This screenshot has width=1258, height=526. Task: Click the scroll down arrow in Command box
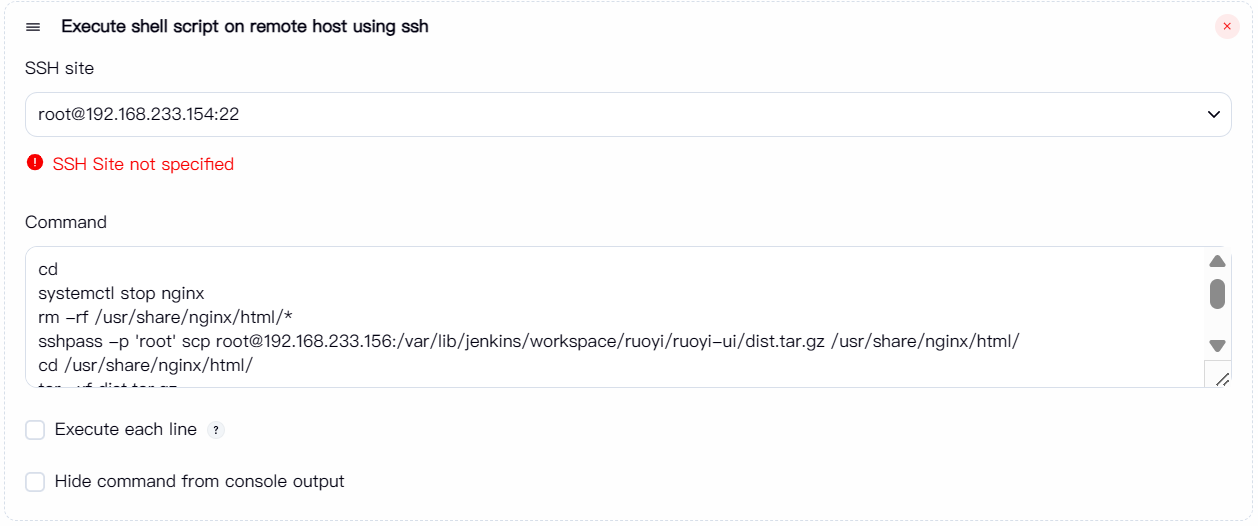[x=1217, y=346]
